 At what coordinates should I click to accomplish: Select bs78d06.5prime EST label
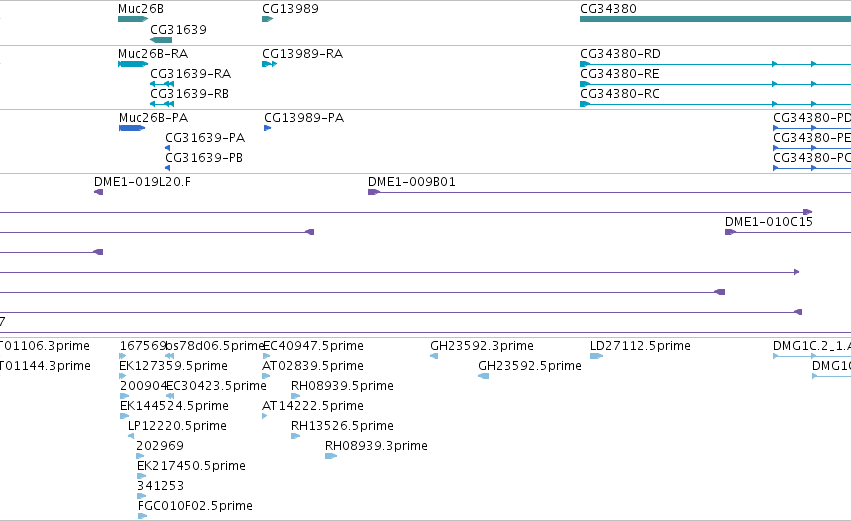tap(215, 346)
